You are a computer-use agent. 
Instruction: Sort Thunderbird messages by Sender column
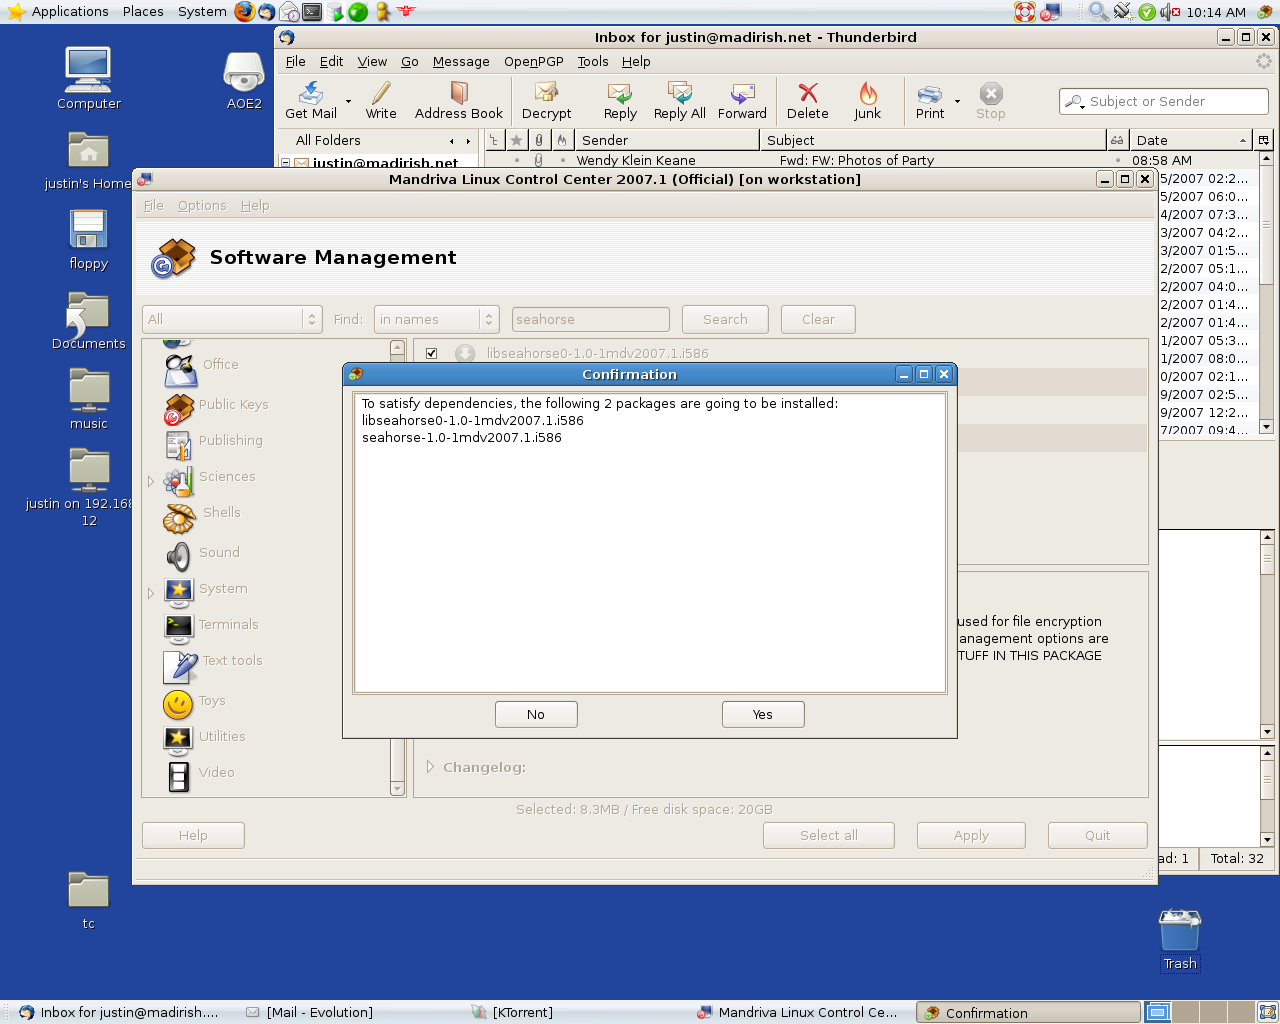(666, 140)
